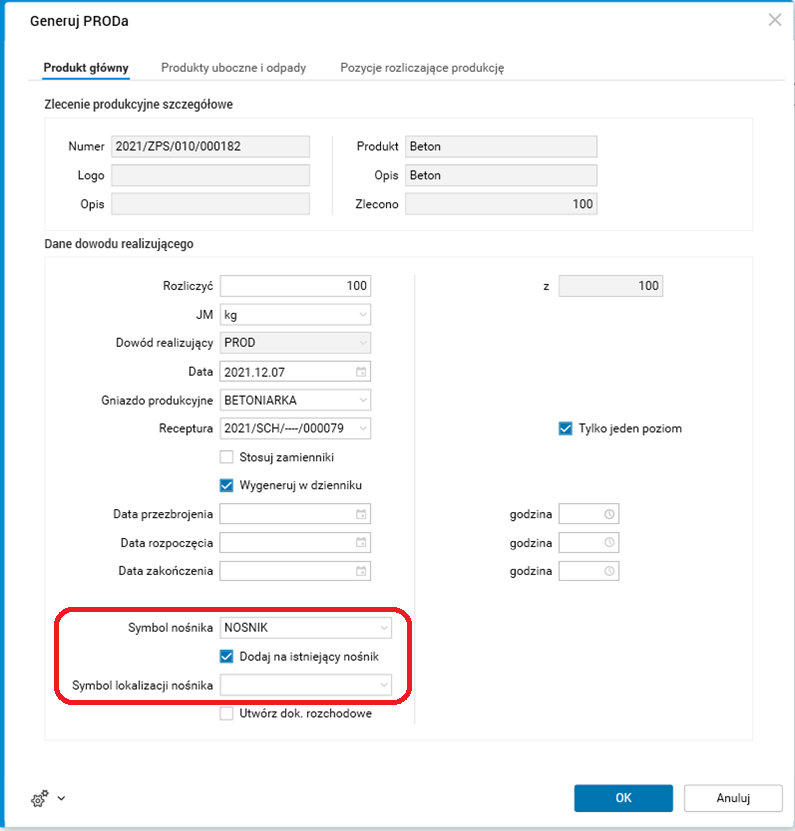This screenshot has height=831, width=795.
Task: Open calendar for Data rozpoczęcia
Action: 362,543
